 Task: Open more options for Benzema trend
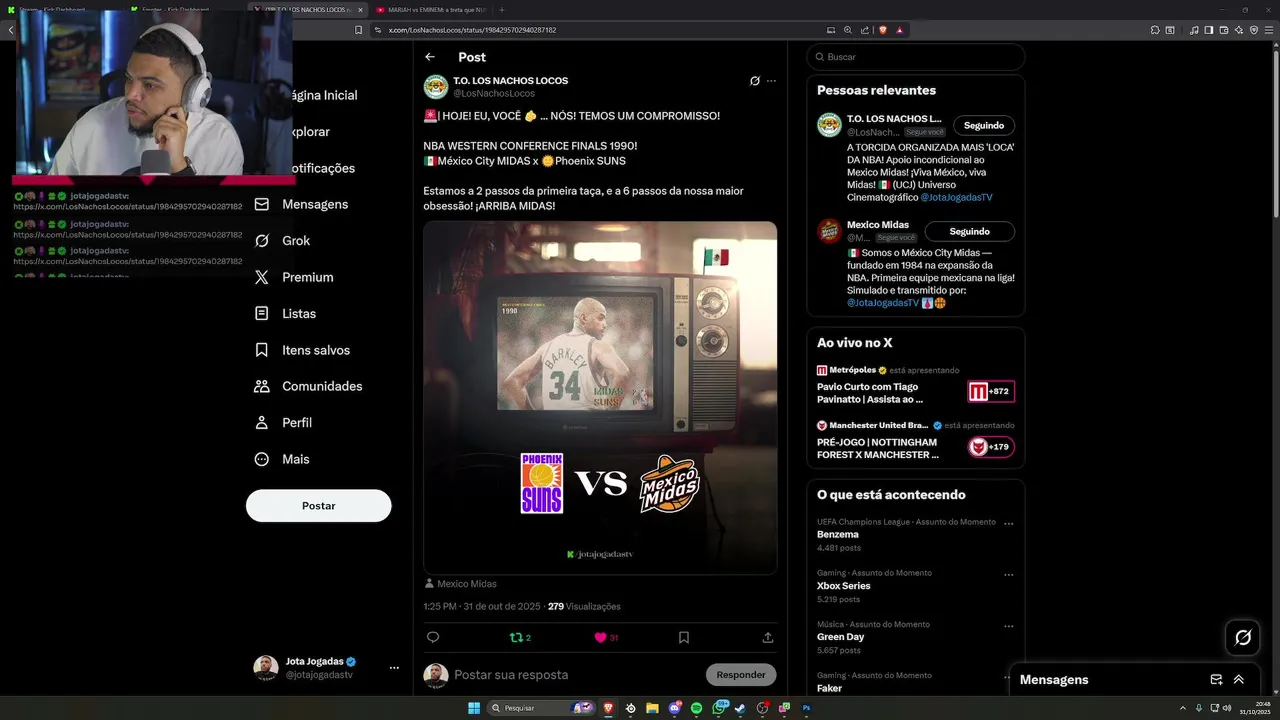pyautogui.click(x=1008, y=523)
